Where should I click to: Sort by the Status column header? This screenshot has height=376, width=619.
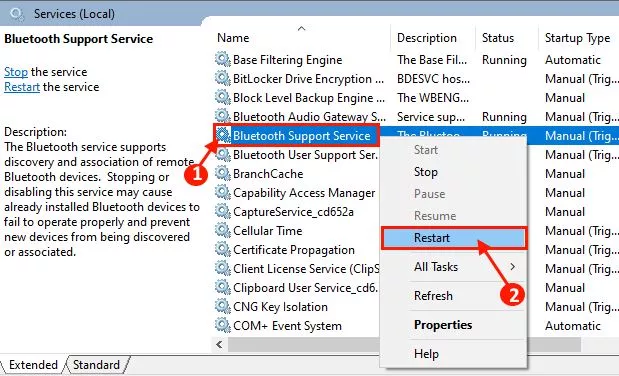pos(498,38)
